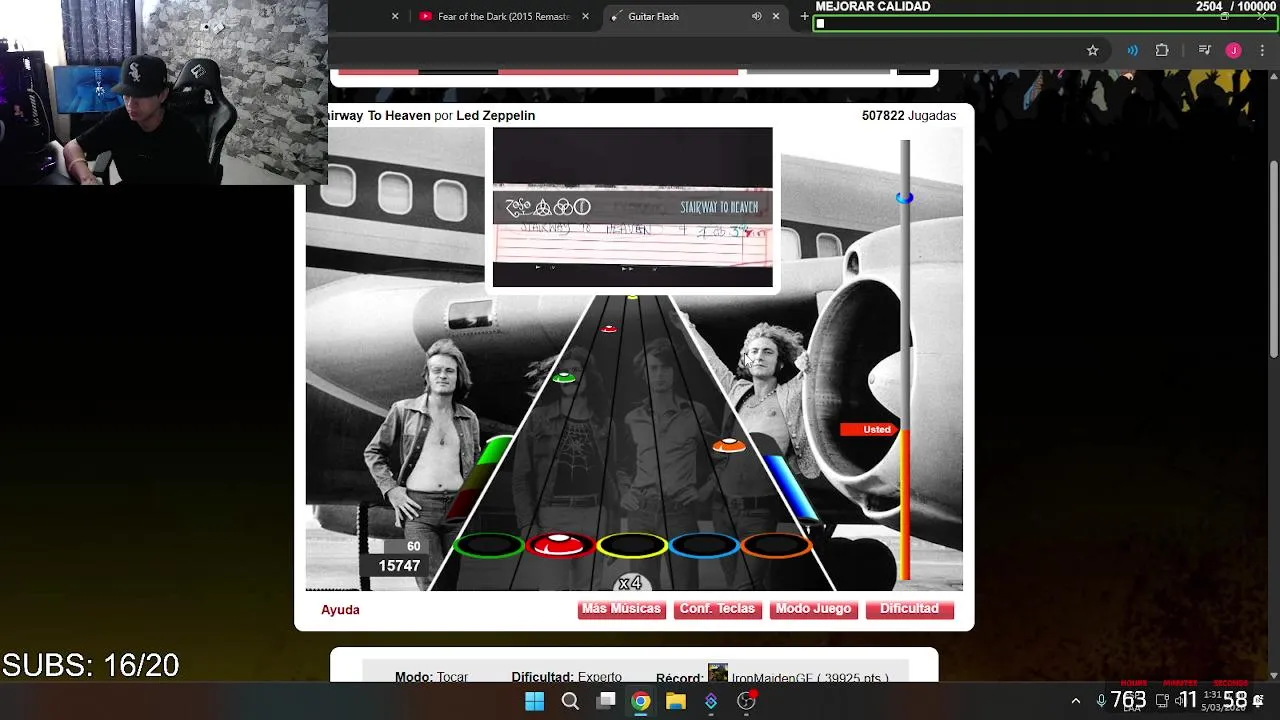Click the browser page vertical scrollbar
Viewport: 1280px width, 720px height.
(1274, 257)
